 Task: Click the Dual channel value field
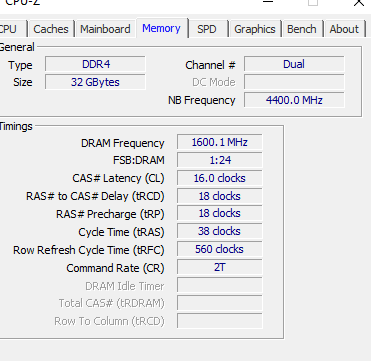pos(294,64)
